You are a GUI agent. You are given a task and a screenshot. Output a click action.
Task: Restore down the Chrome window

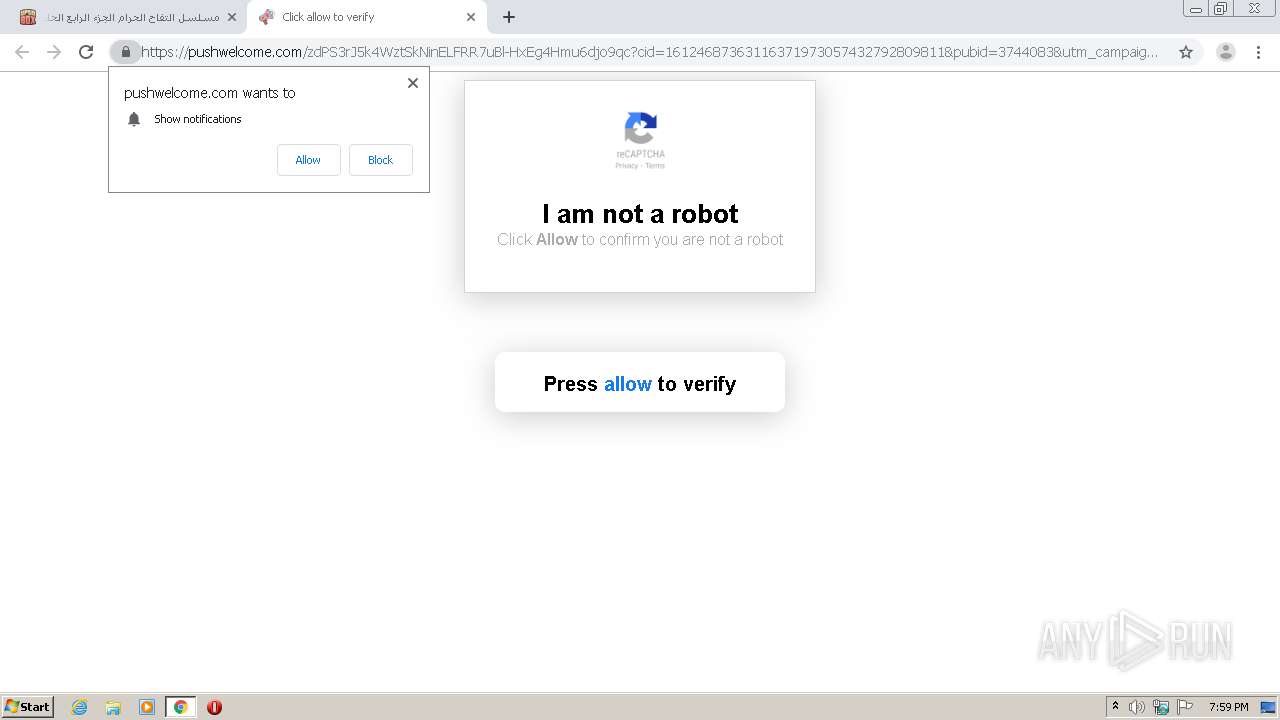(x=1221, y=8)
